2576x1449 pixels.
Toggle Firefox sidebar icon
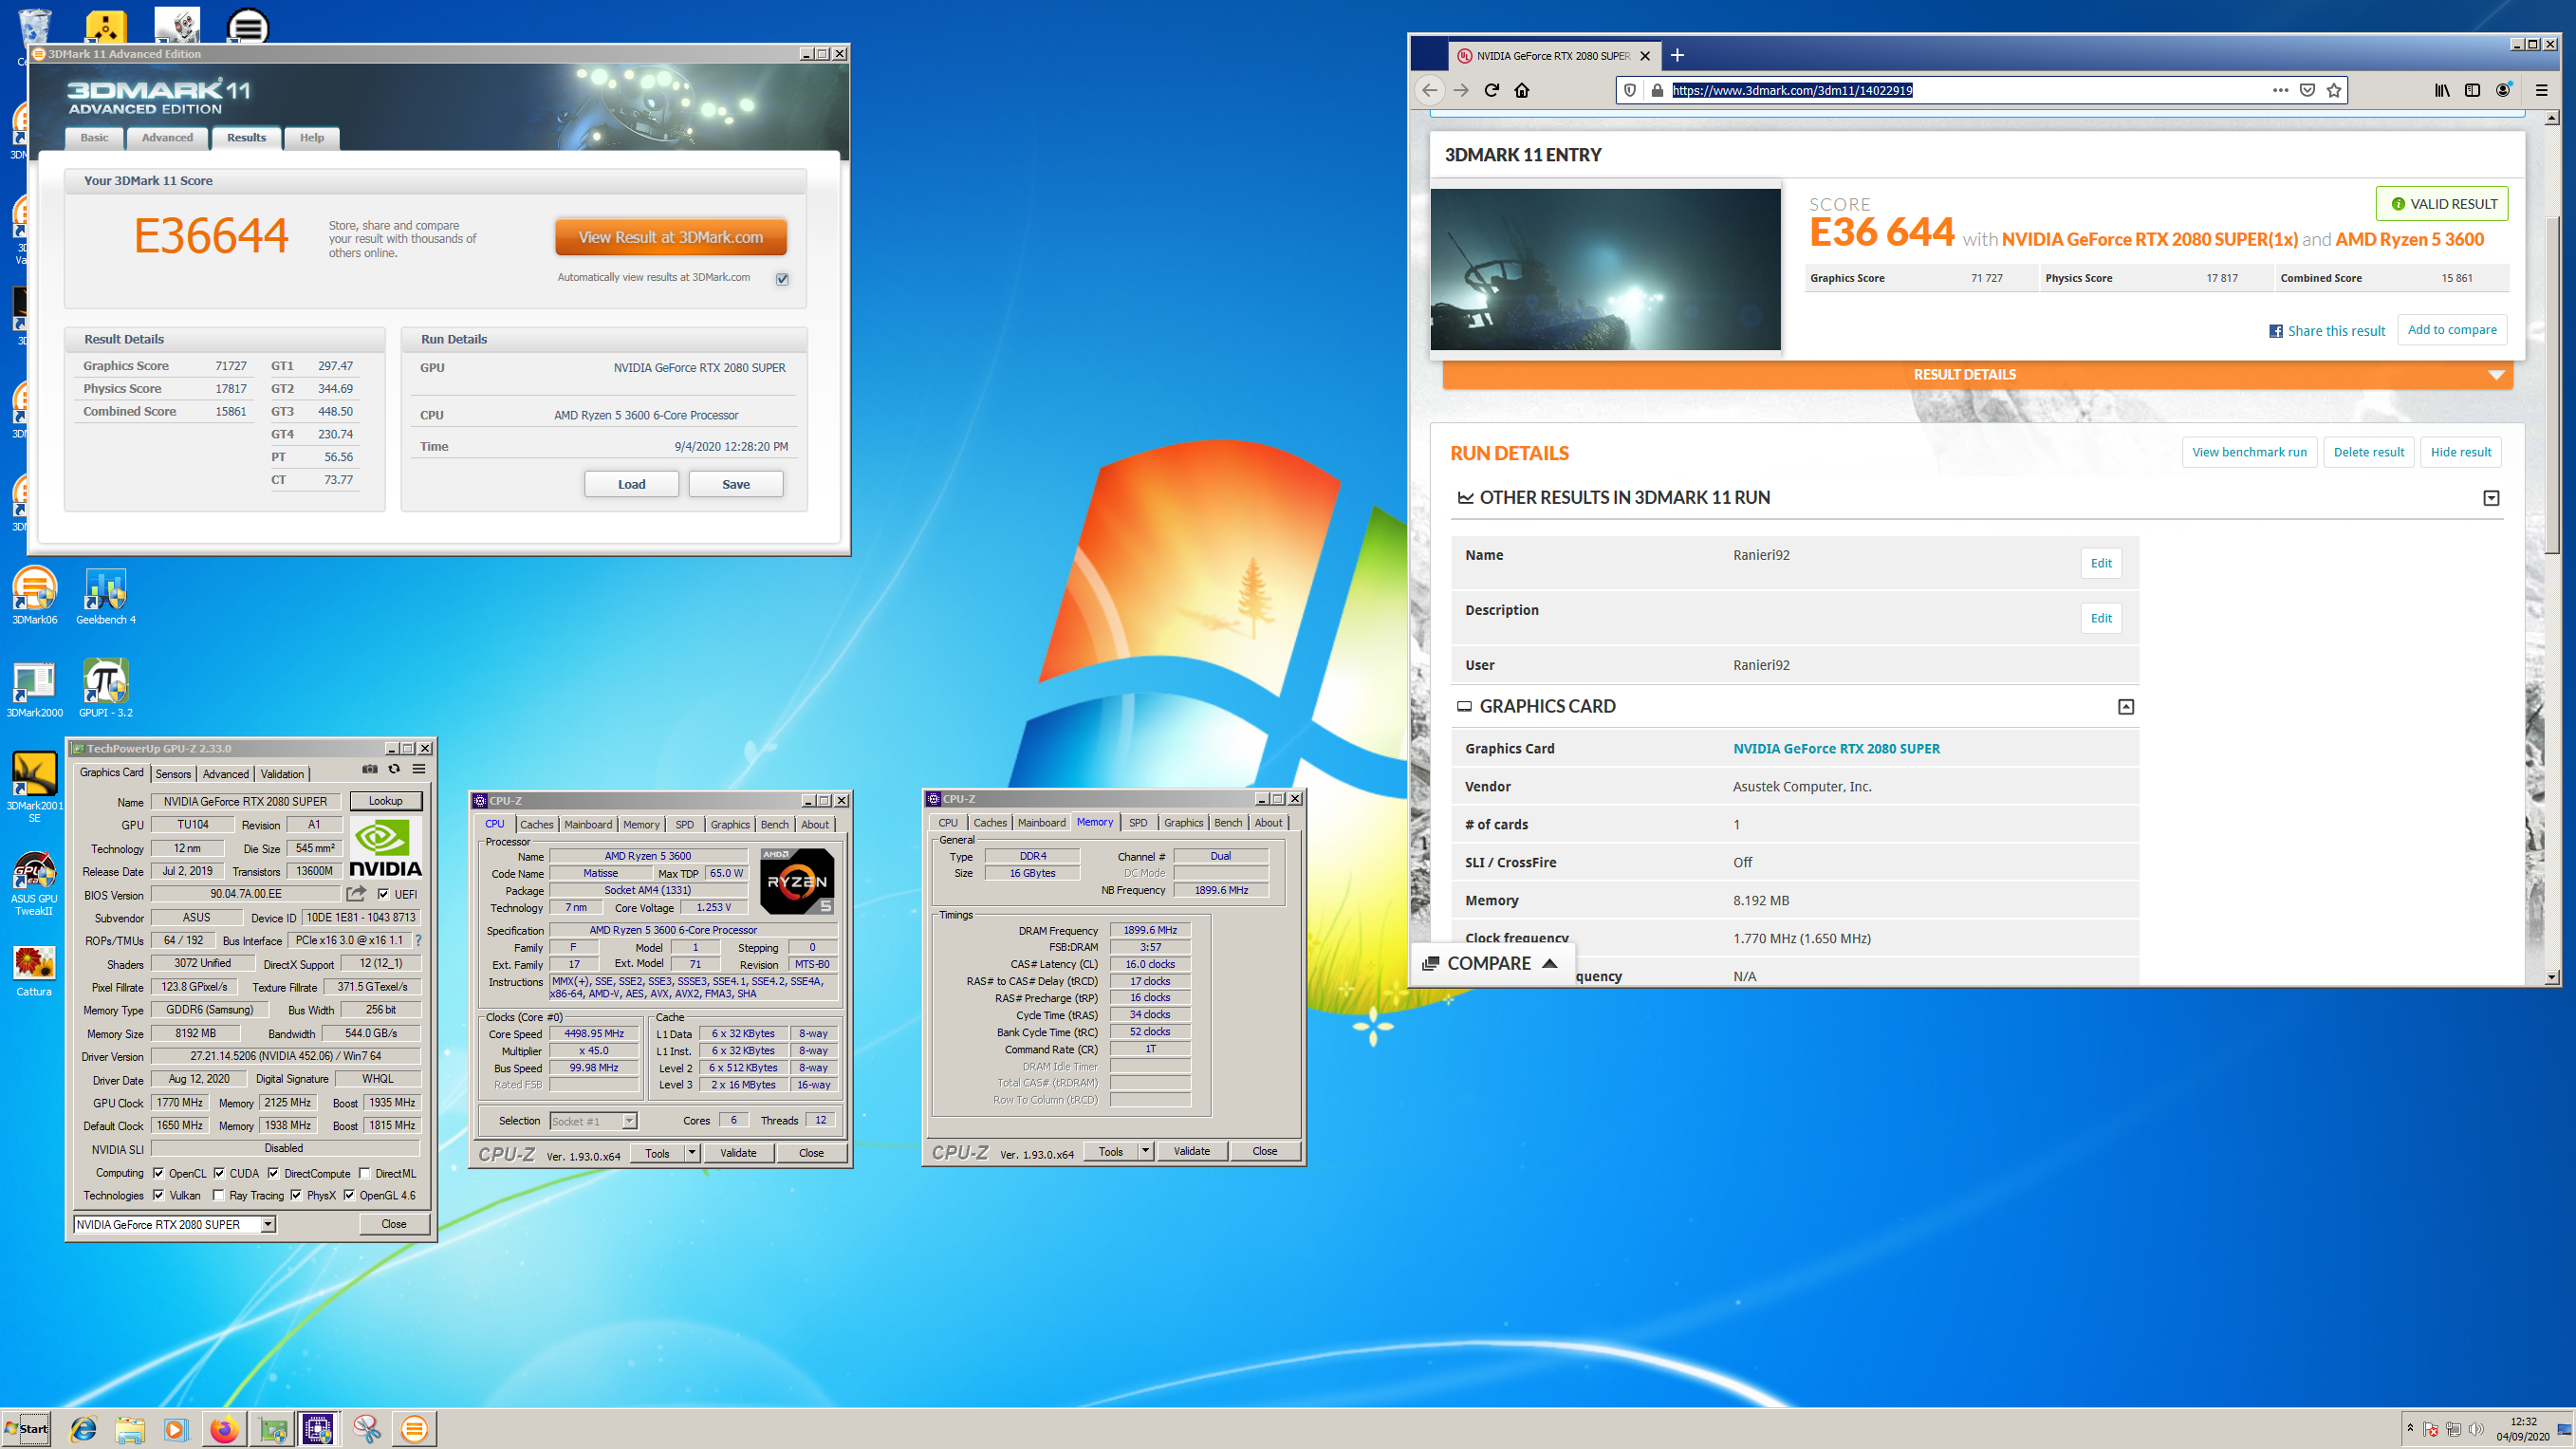2472,90
